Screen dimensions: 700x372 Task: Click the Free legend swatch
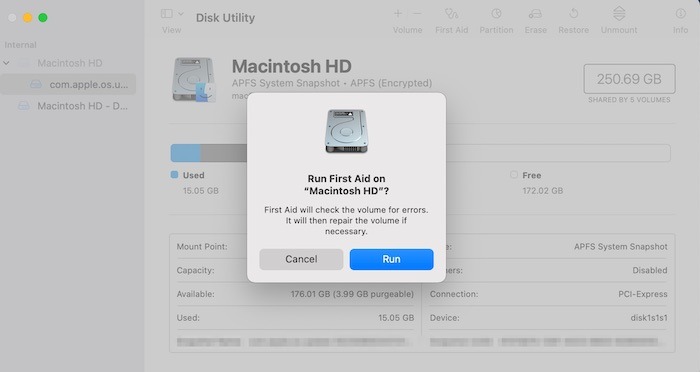pos(514,175)
